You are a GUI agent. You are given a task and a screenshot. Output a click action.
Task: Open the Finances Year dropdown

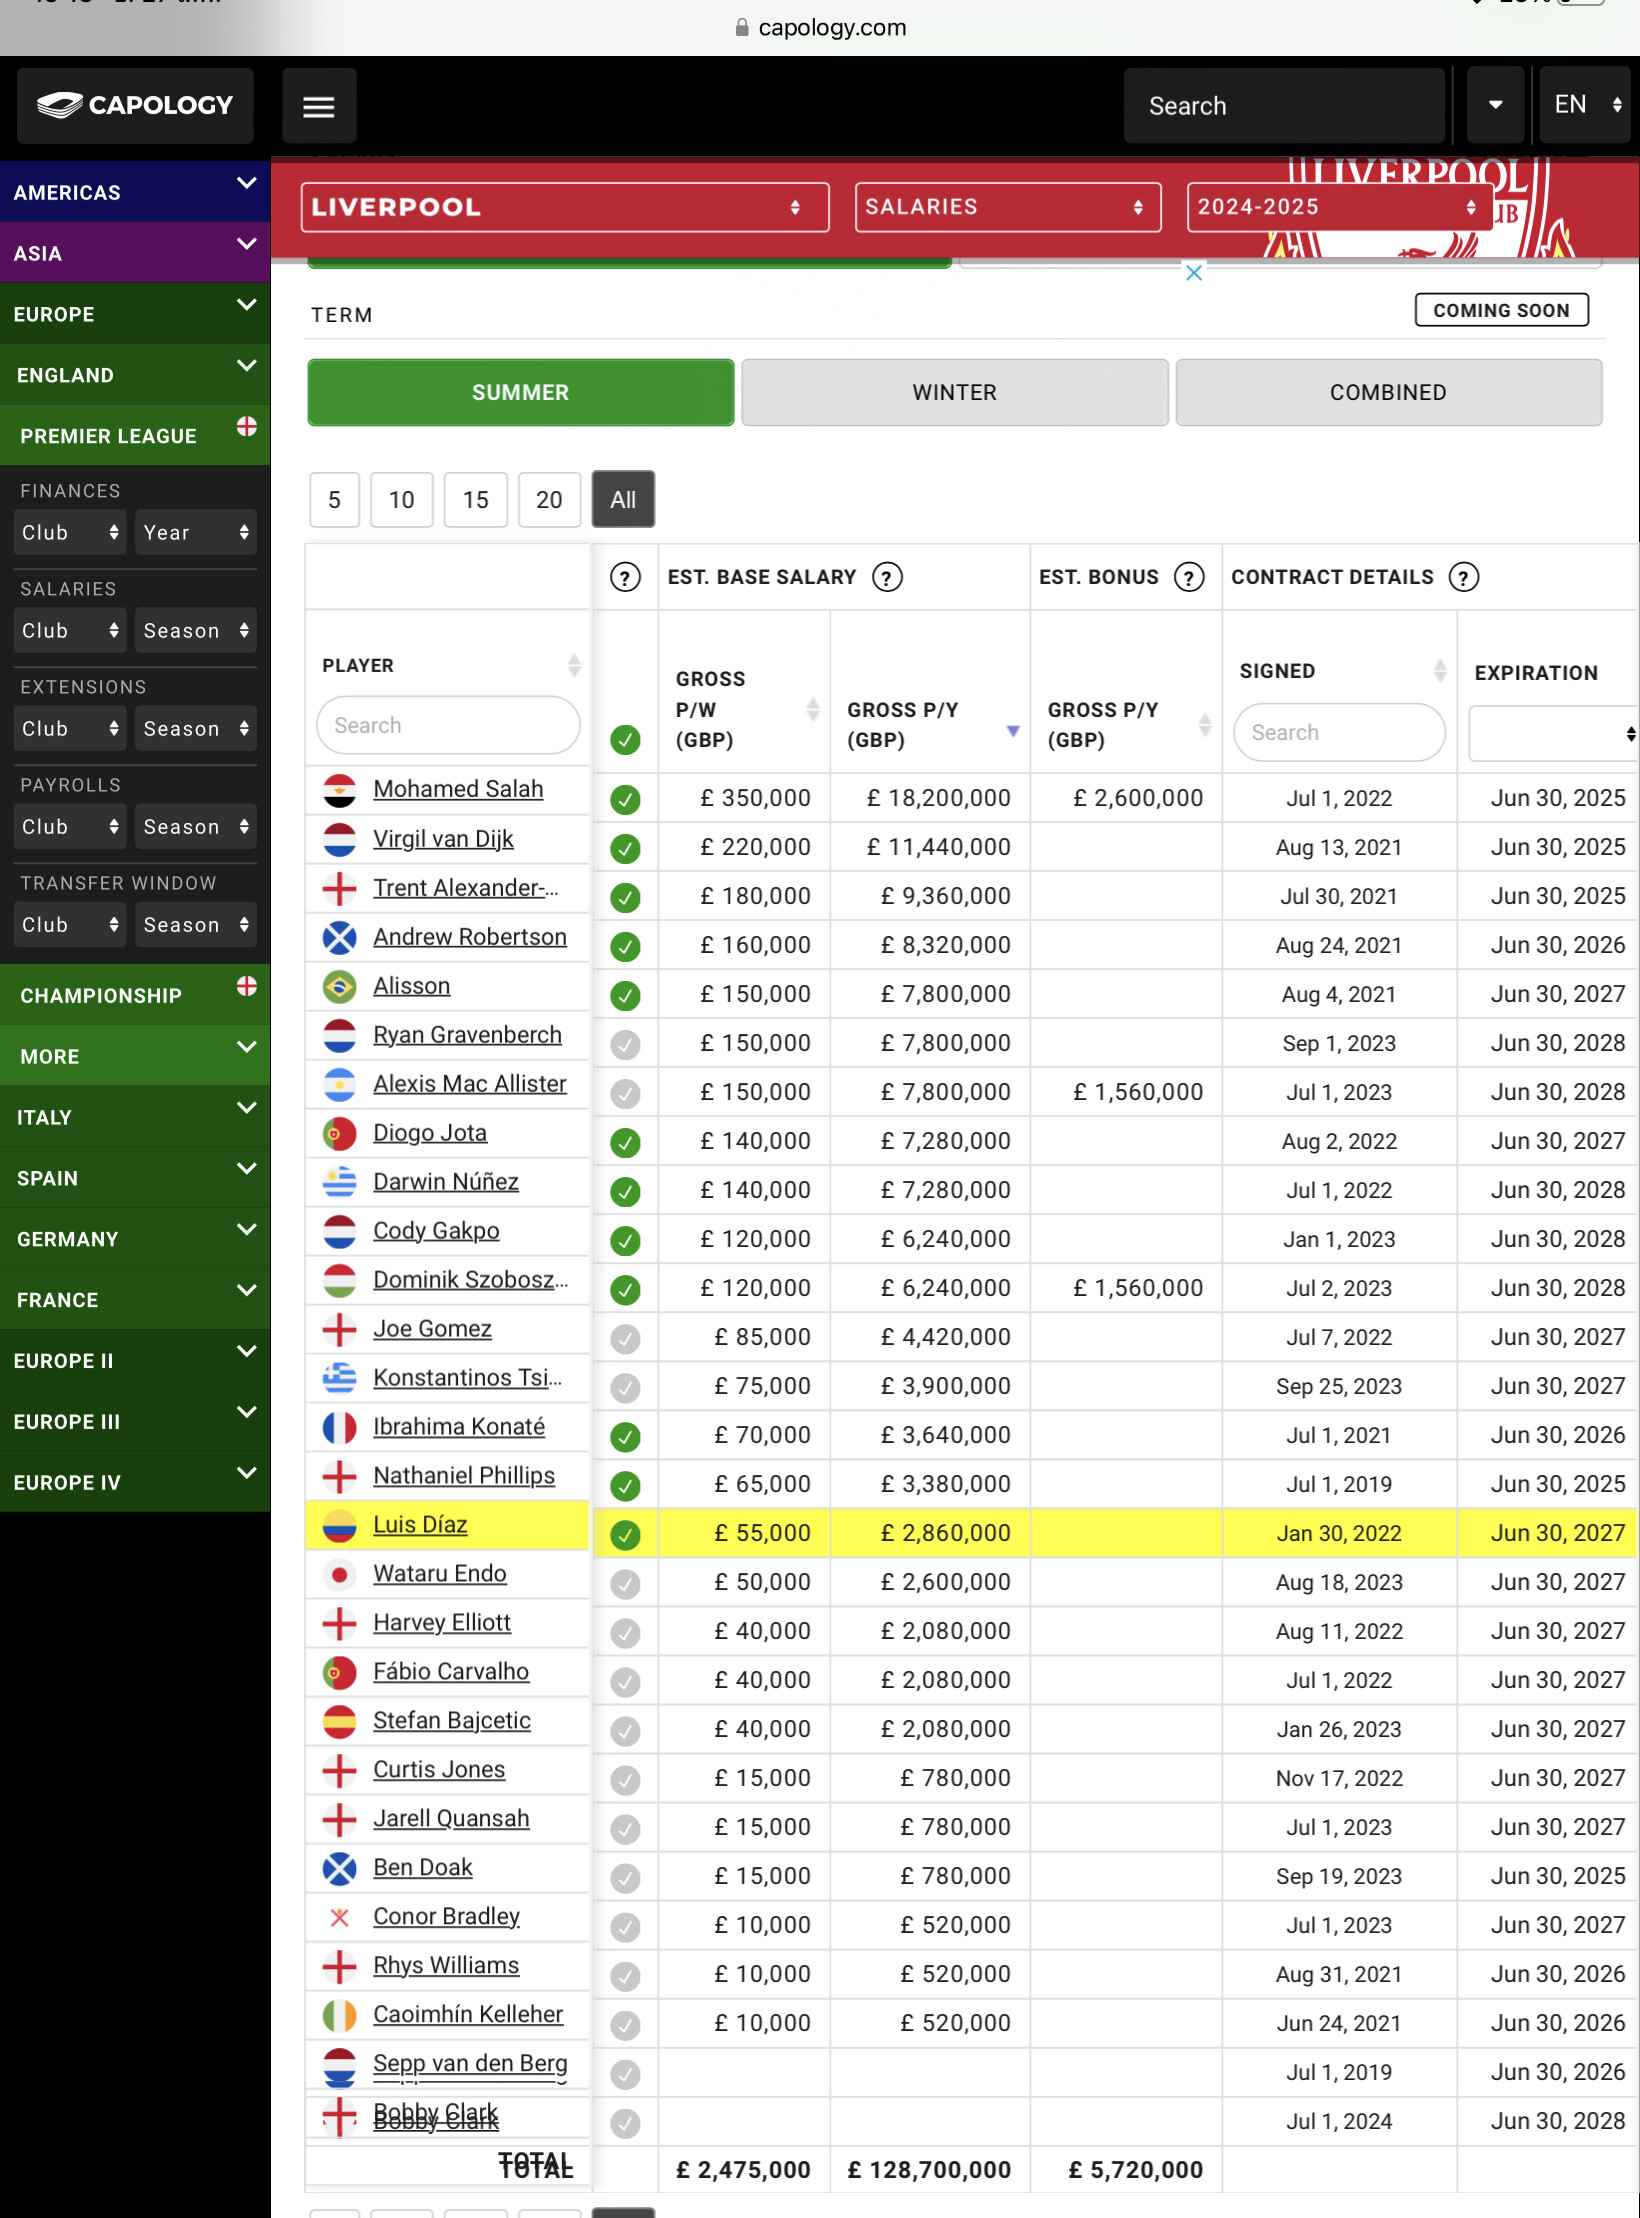pyautogui.click(x=196, y=532)
